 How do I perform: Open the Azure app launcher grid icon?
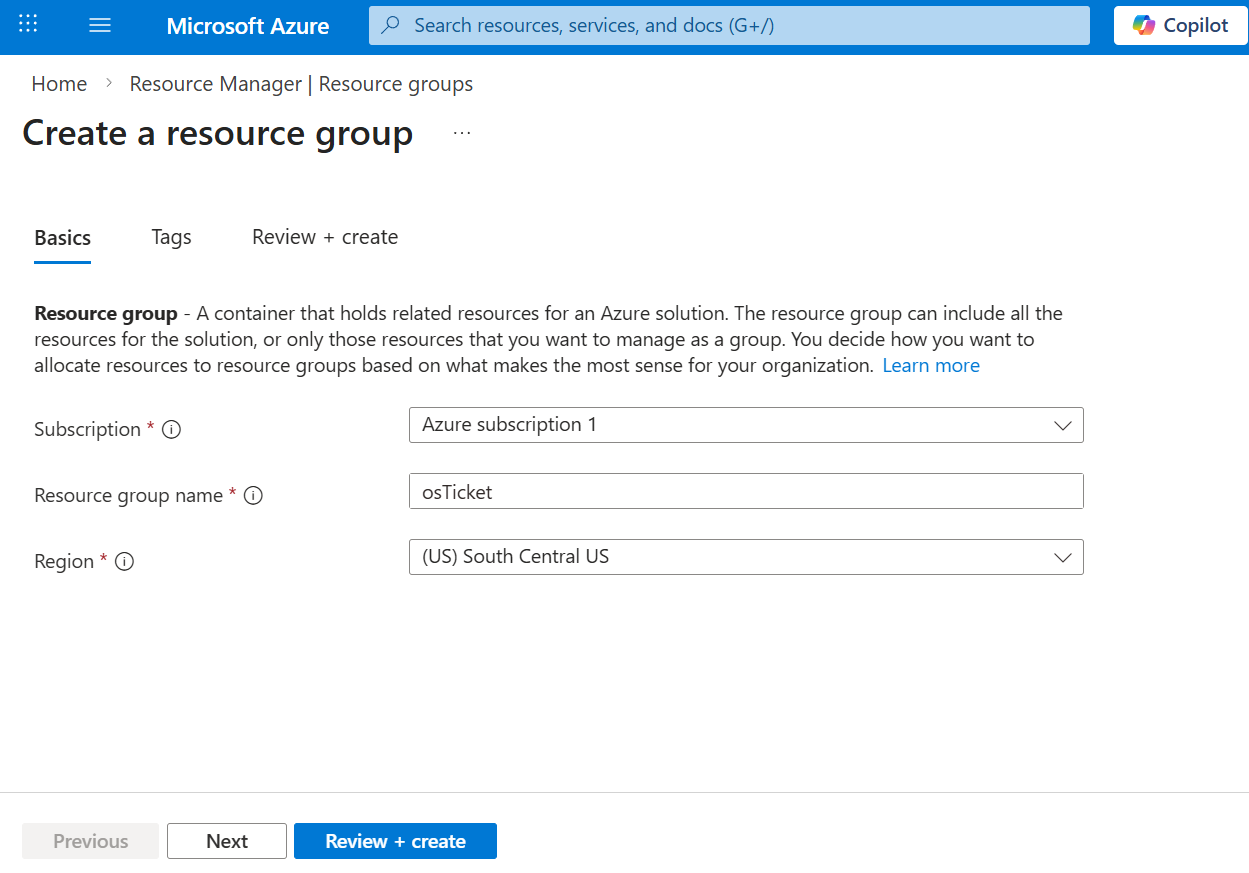pyautogui.click(x=28, y=25)
